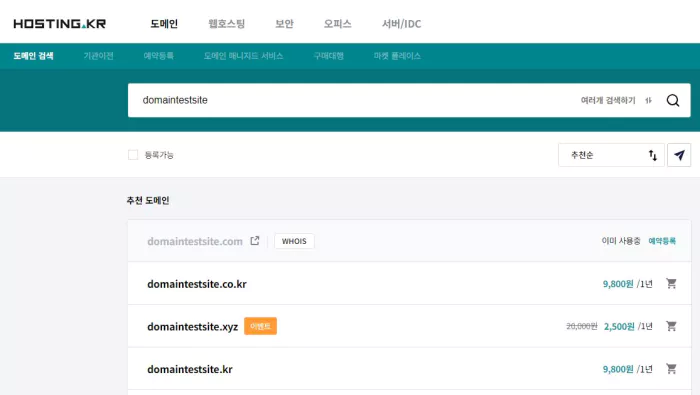Click the magnifier search icon
This screenshot has width=700, height=395.
pos(673,100)
